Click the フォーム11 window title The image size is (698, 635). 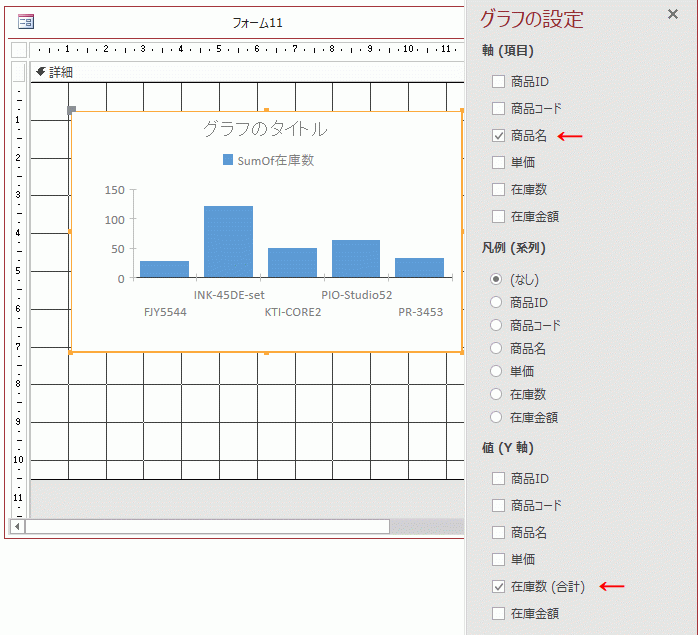pos(257,23)
